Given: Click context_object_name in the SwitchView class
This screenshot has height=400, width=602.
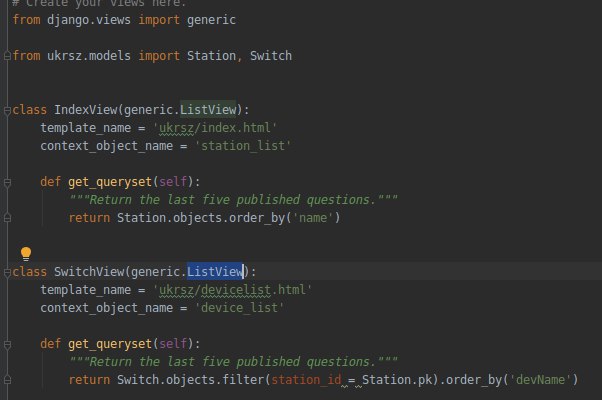Looking at the screenshot, I should pyautogui.click(x=106, y=308).
